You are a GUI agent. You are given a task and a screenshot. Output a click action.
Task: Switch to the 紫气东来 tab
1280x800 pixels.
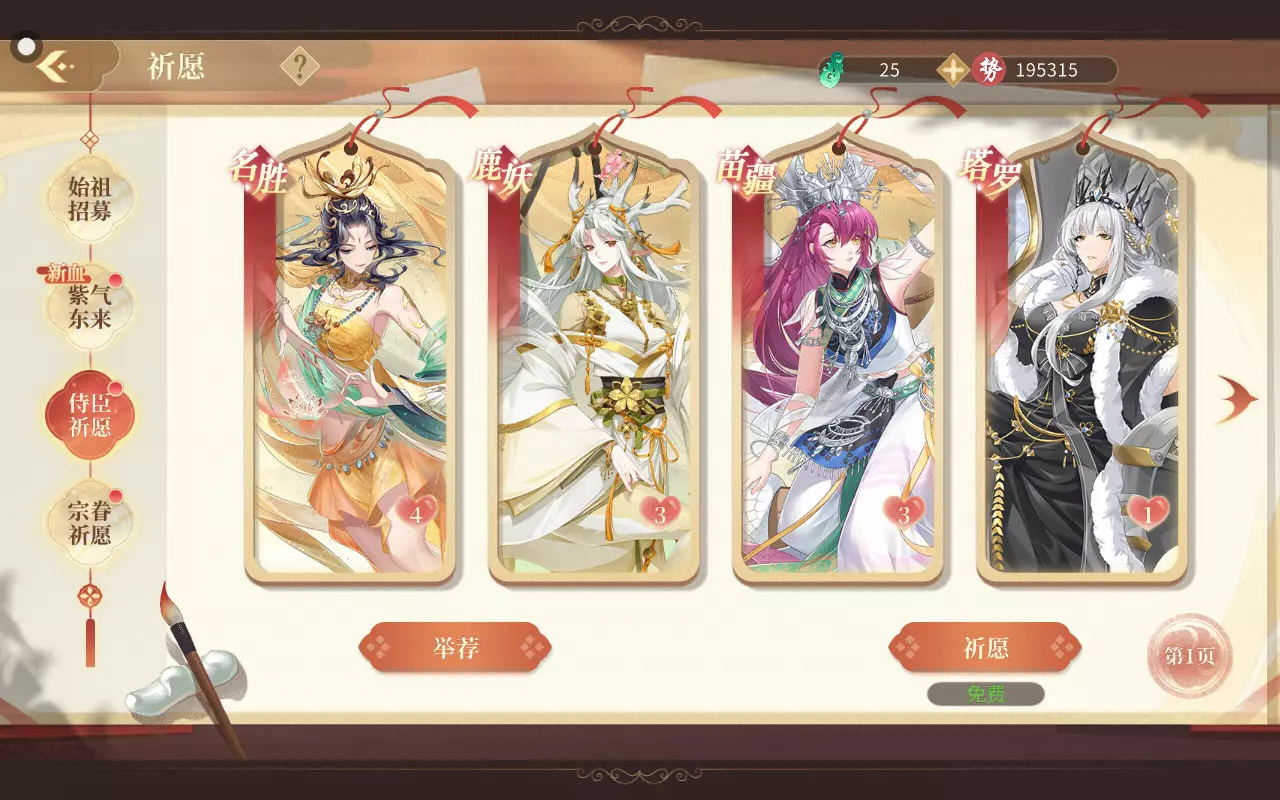(90, 307)
